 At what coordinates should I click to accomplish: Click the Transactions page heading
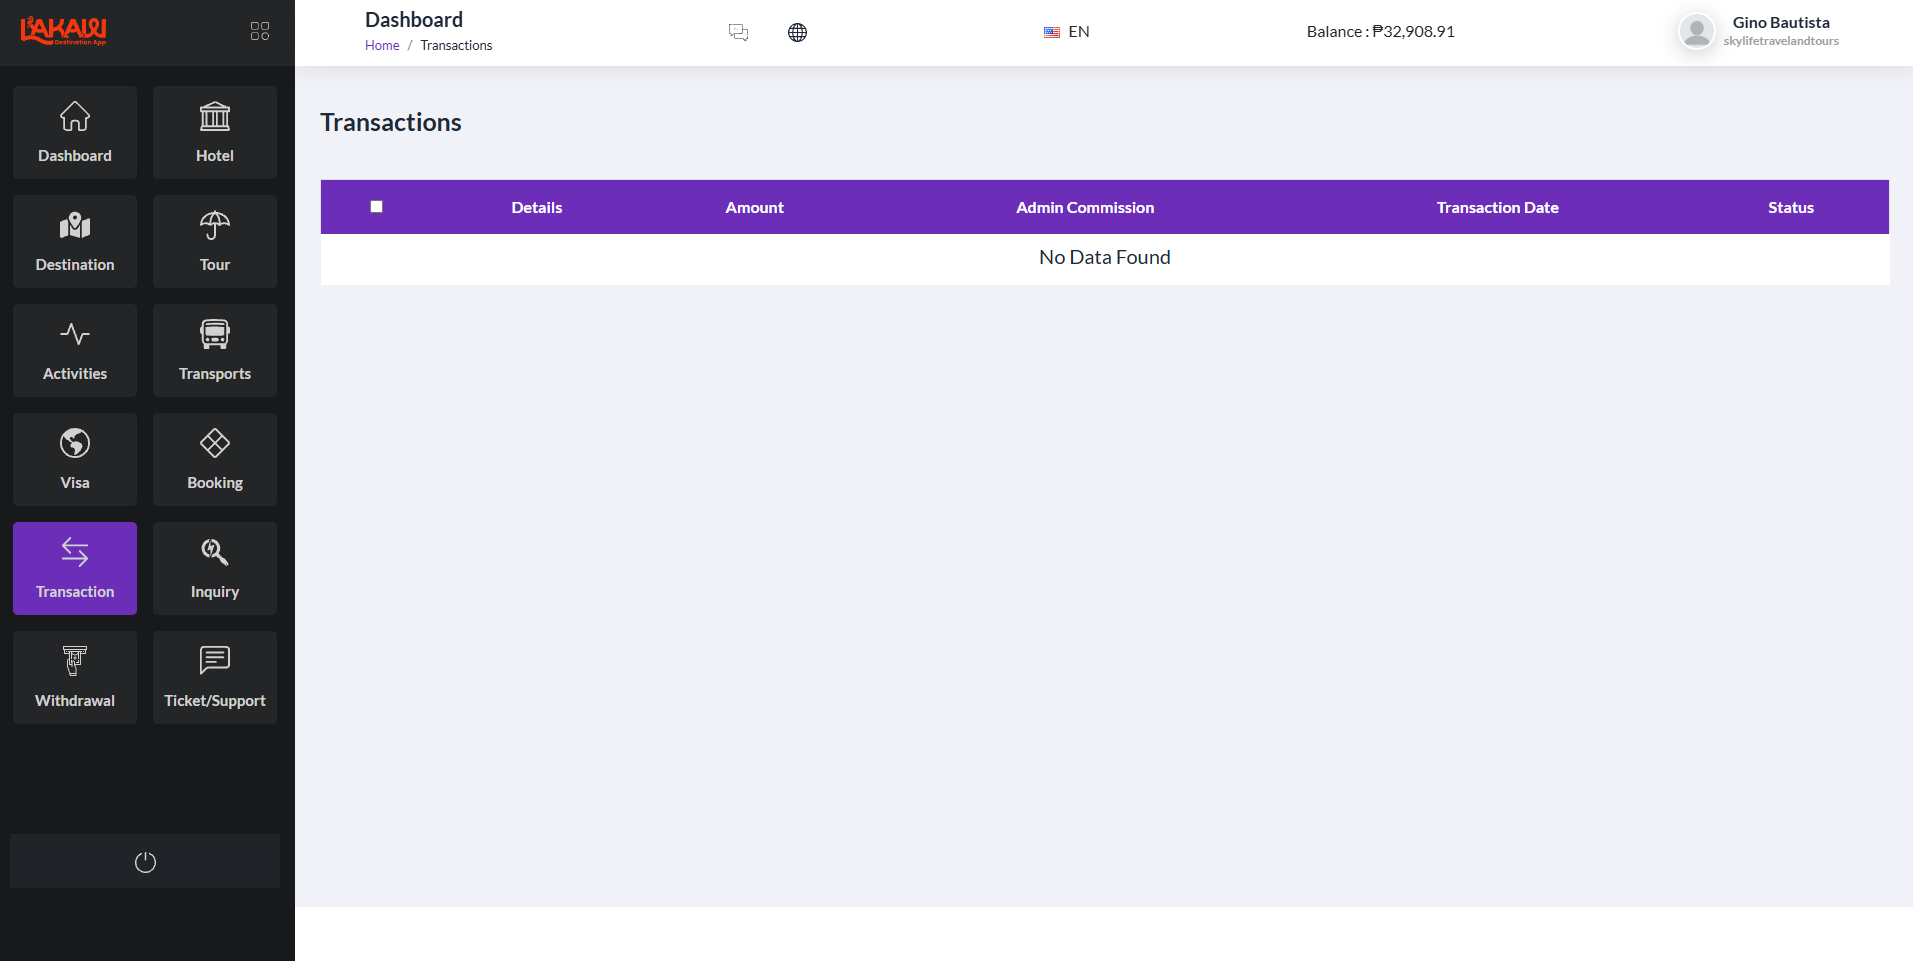coord(391,123)
